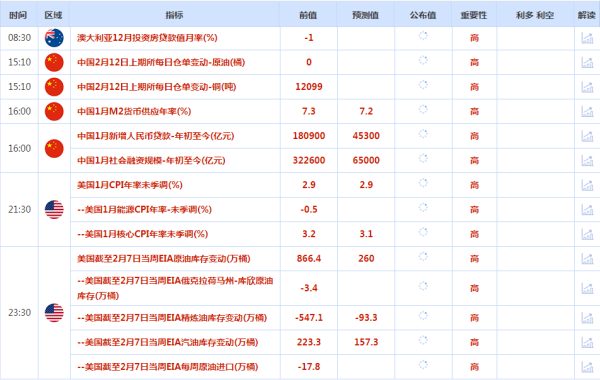Open chart analysis icon for Australia housing loans row
The image size is (600, 380).
587,38
